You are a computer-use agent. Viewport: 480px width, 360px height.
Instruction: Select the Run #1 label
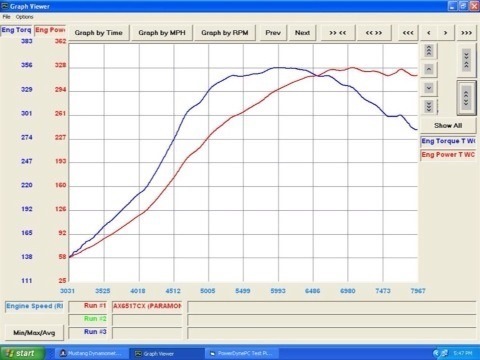click(88, 306)
